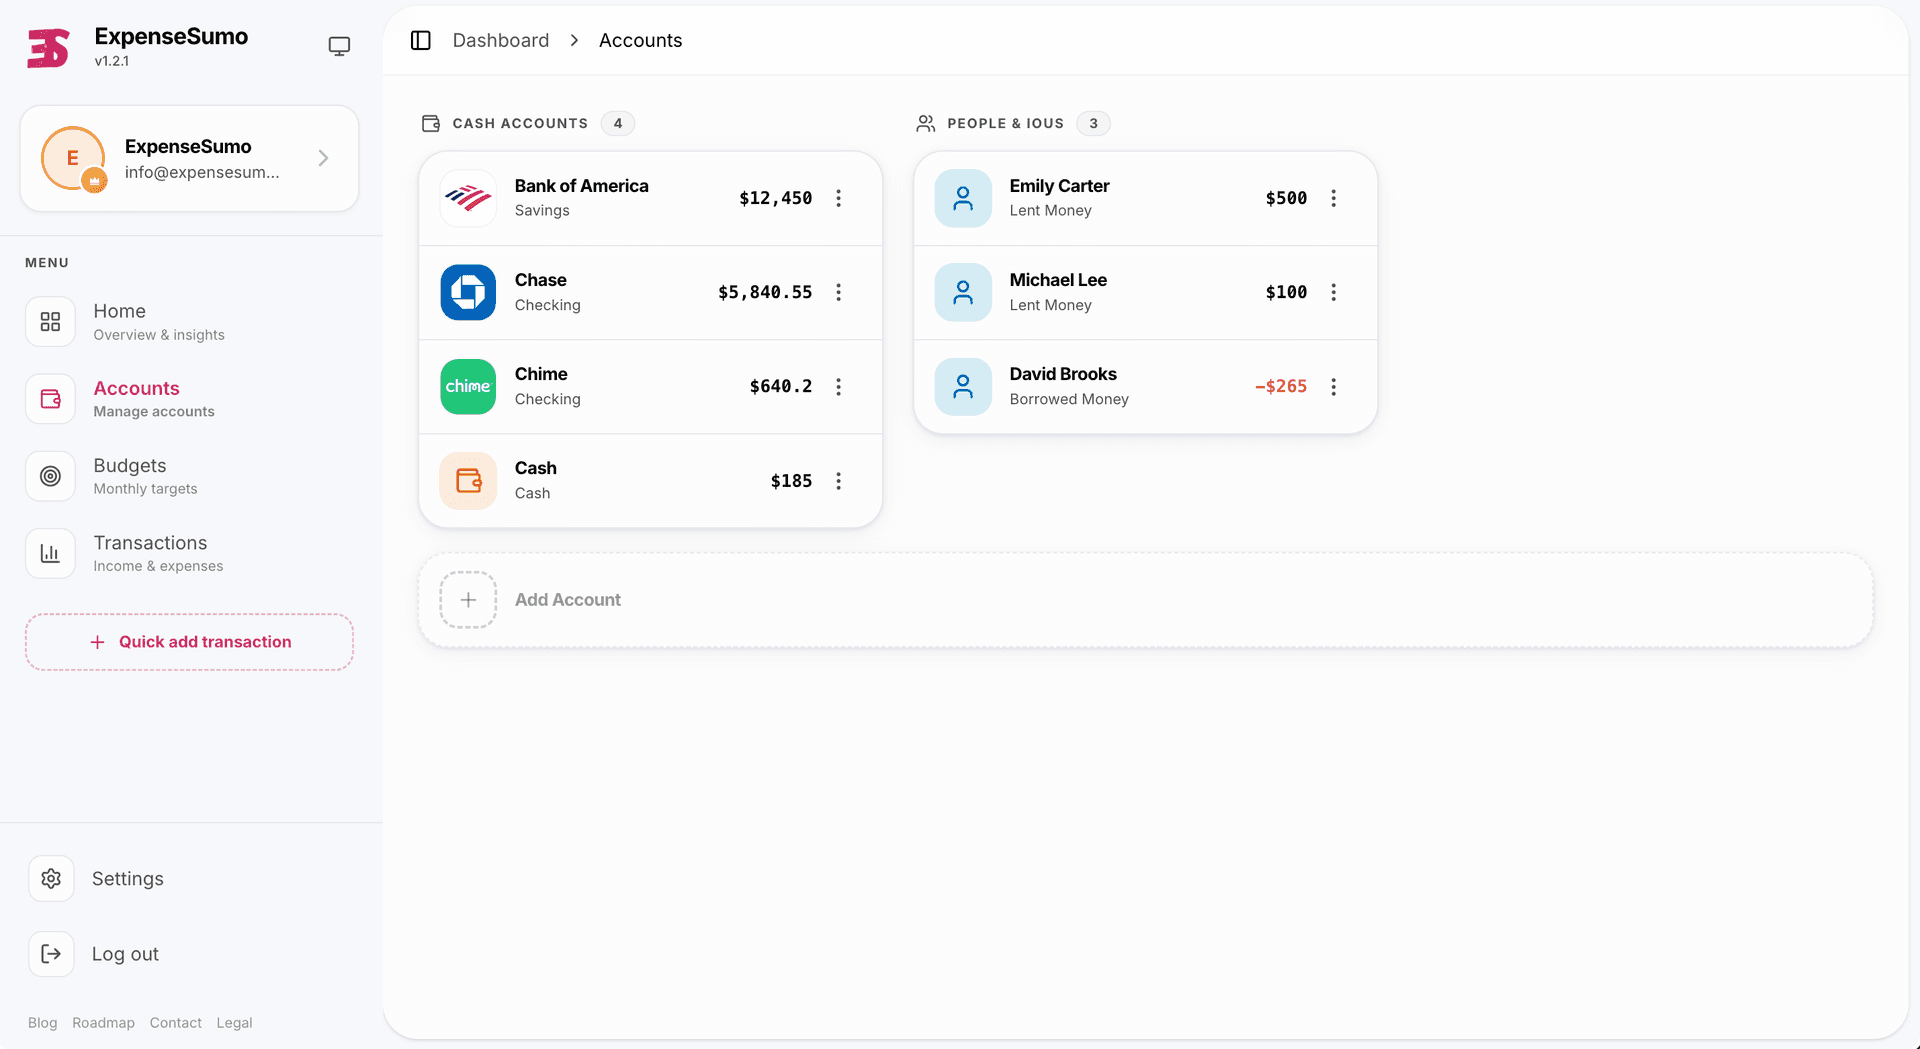Select the Bank of America account name
The image size is (1920, 1049).
click(582, 186)
